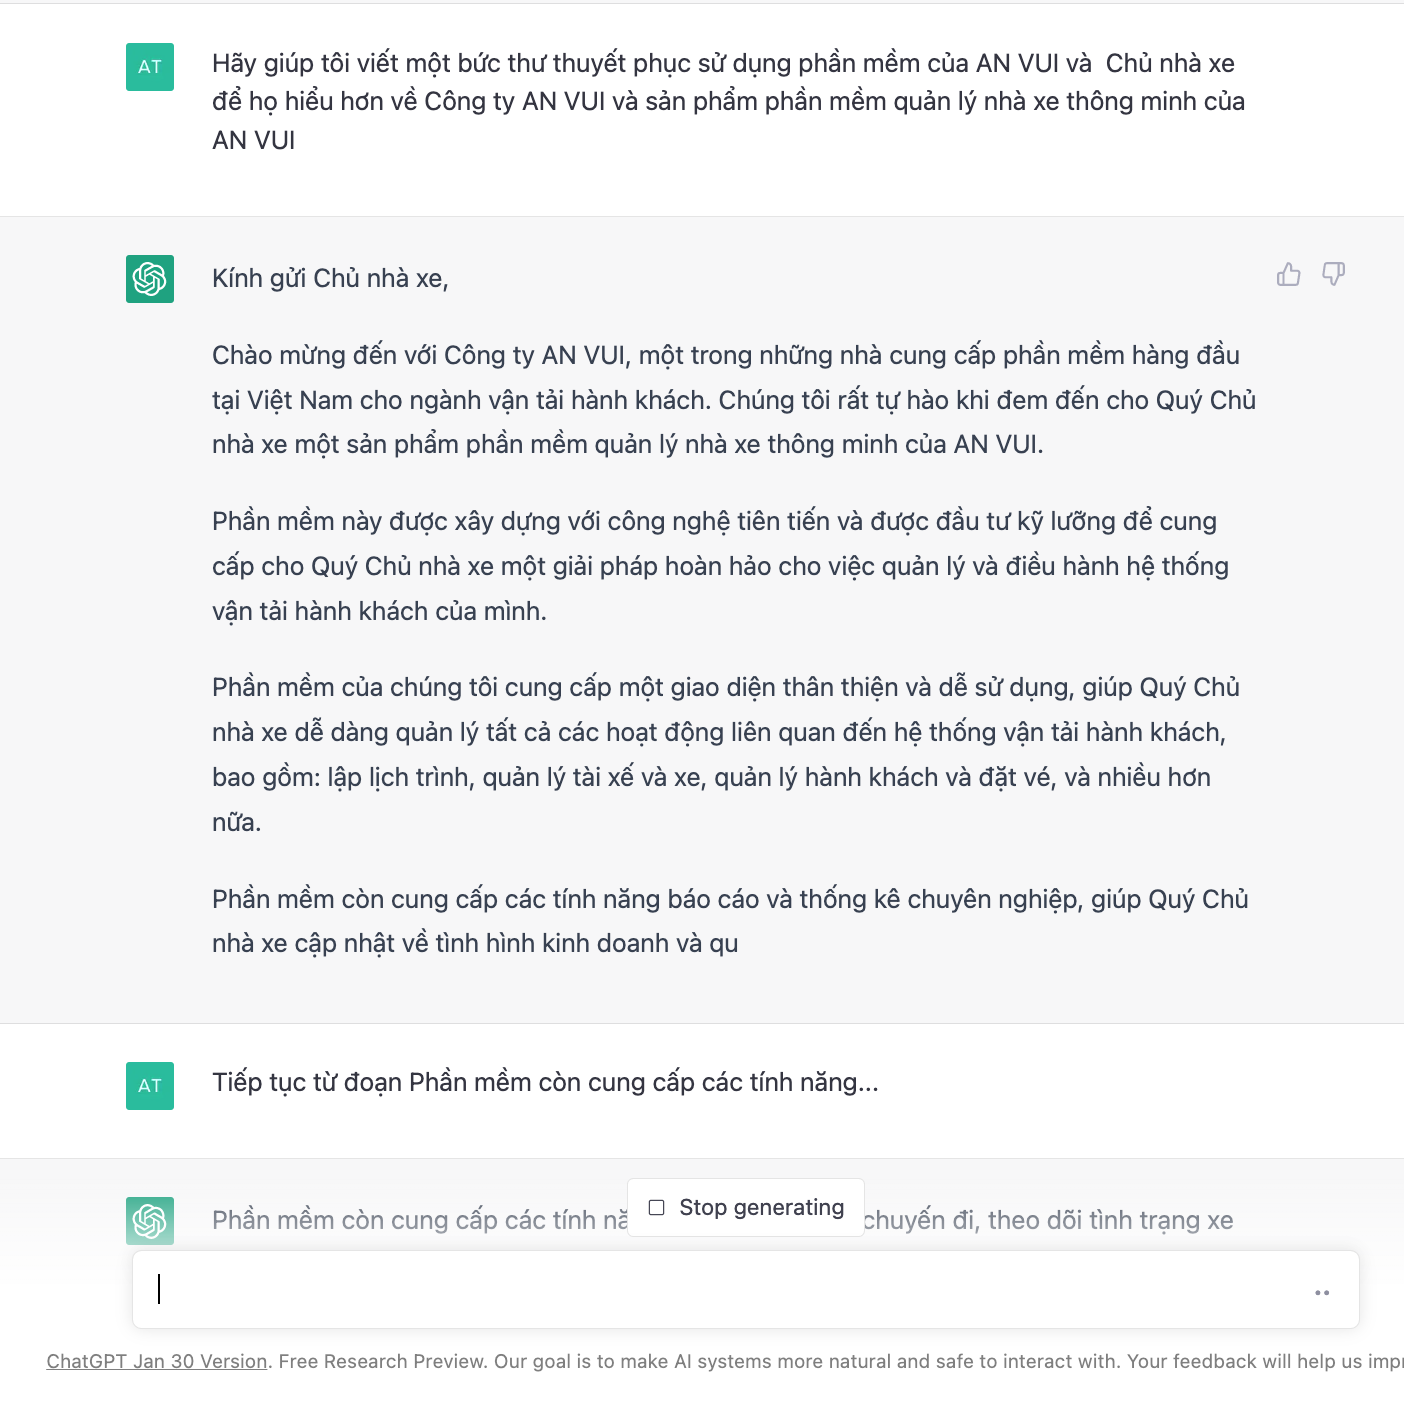Open the ChatGPT Jan 30 Version link
1404x1412 pixels.
point(157,1361)
